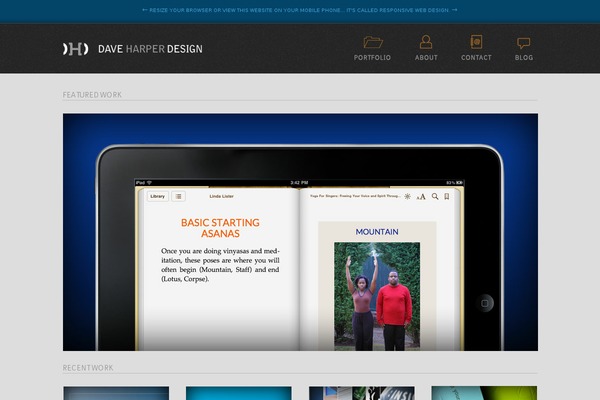Open the third recent work thumbnail
The height and width of the screenshot is (400, 600).
[x=362, y=393]
